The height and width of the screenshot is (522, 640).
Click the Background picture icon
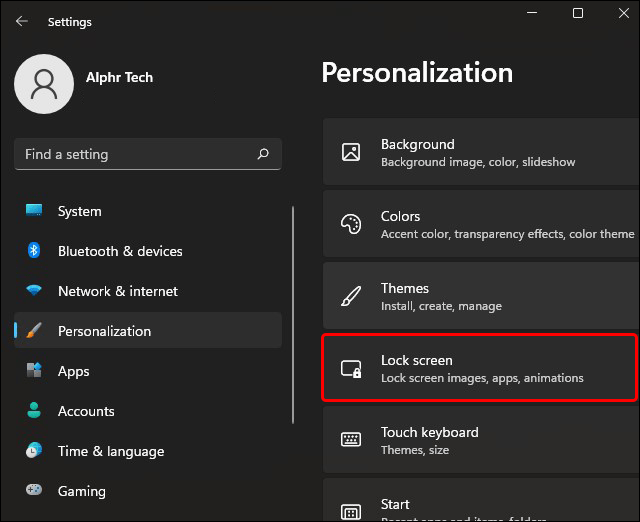[351, 152]
